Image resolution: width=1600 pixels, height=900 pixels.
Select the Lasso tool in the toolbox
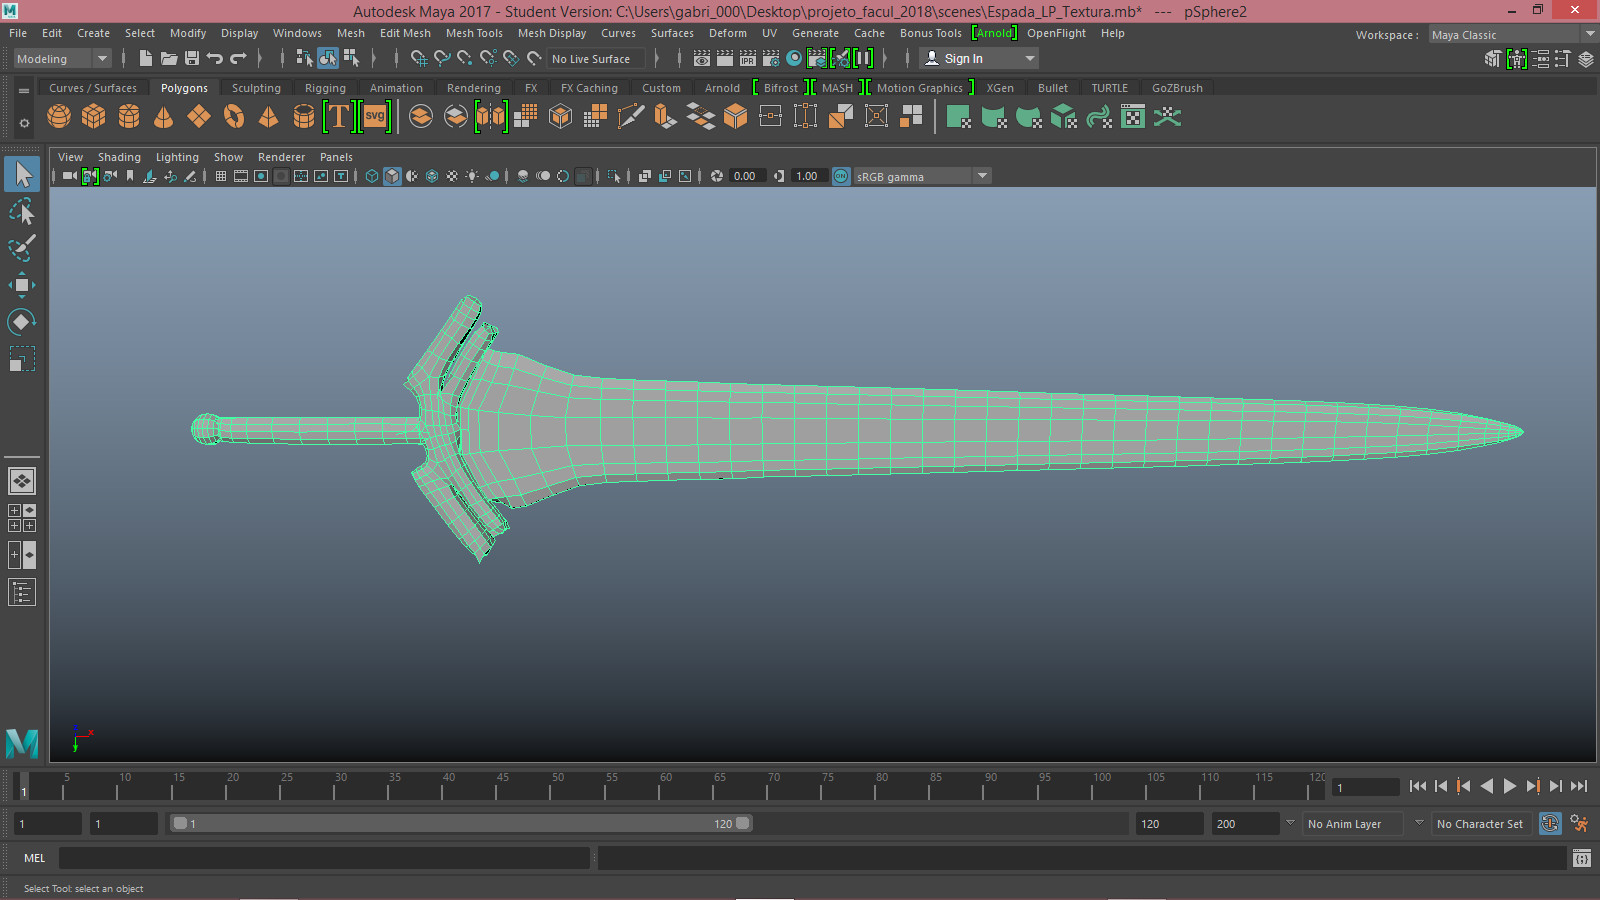22,212
